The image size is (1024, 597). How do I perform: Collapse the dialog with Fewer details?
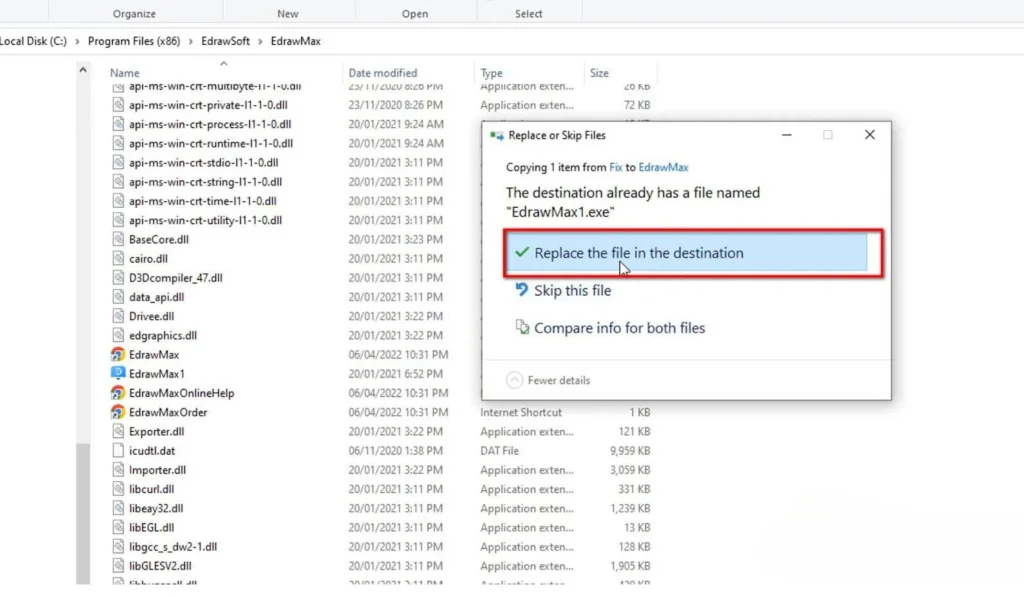[x=549, y=380]
